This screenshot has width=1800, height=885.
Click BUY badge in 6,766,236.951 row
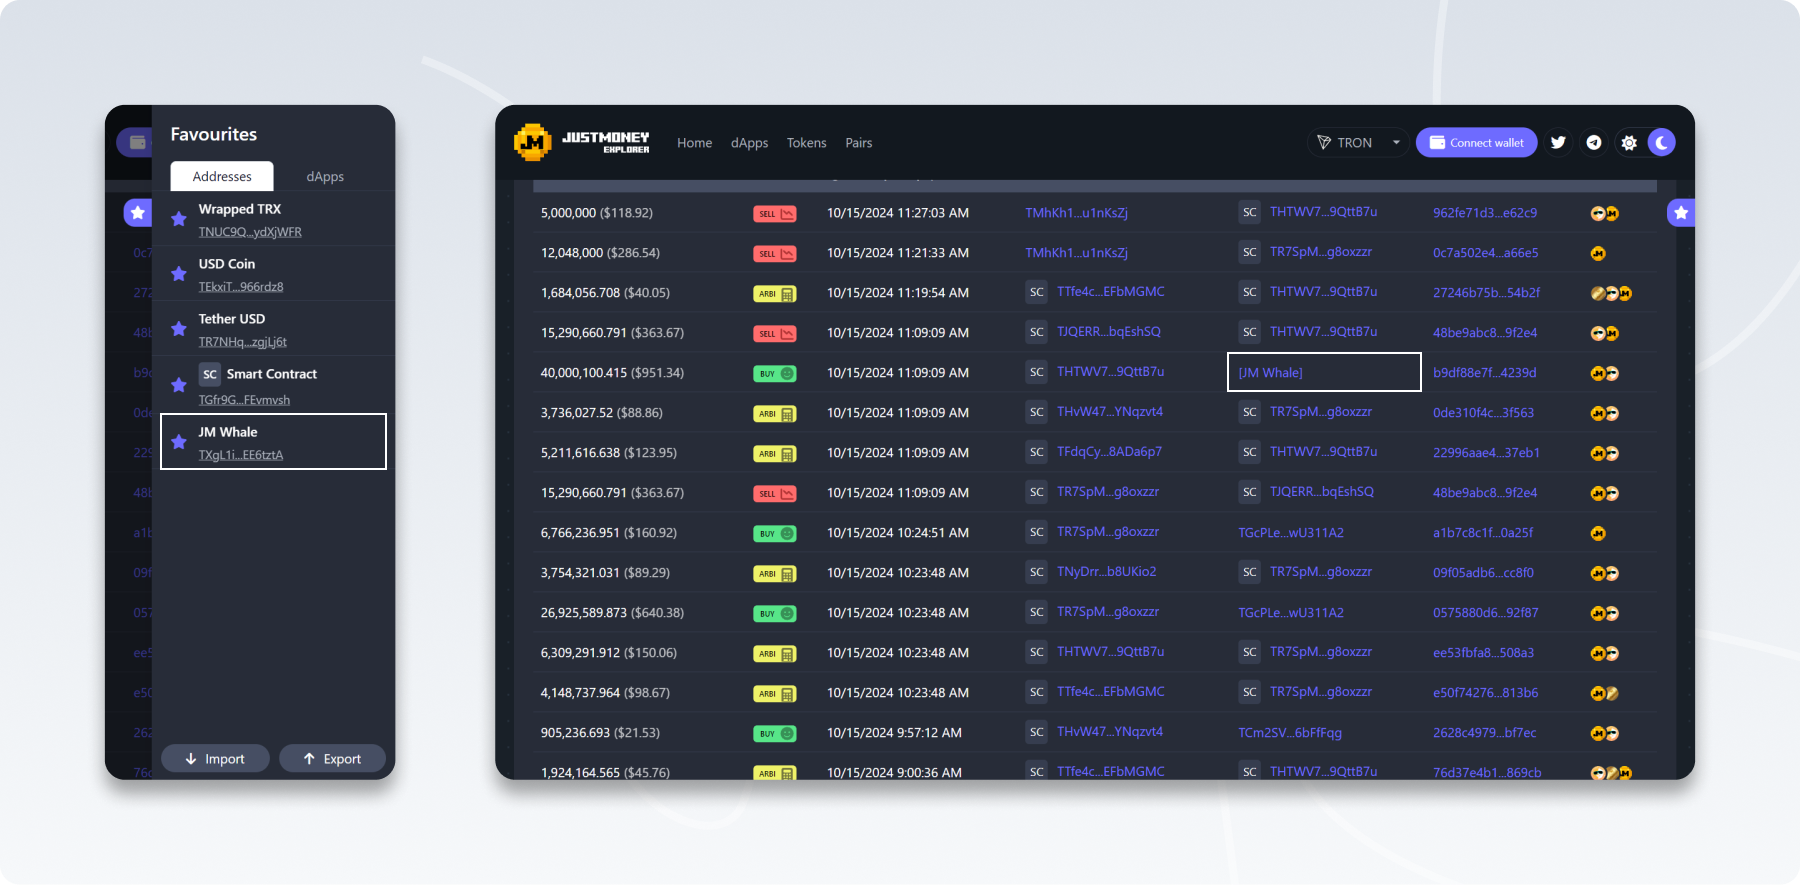tap(775, 534)
